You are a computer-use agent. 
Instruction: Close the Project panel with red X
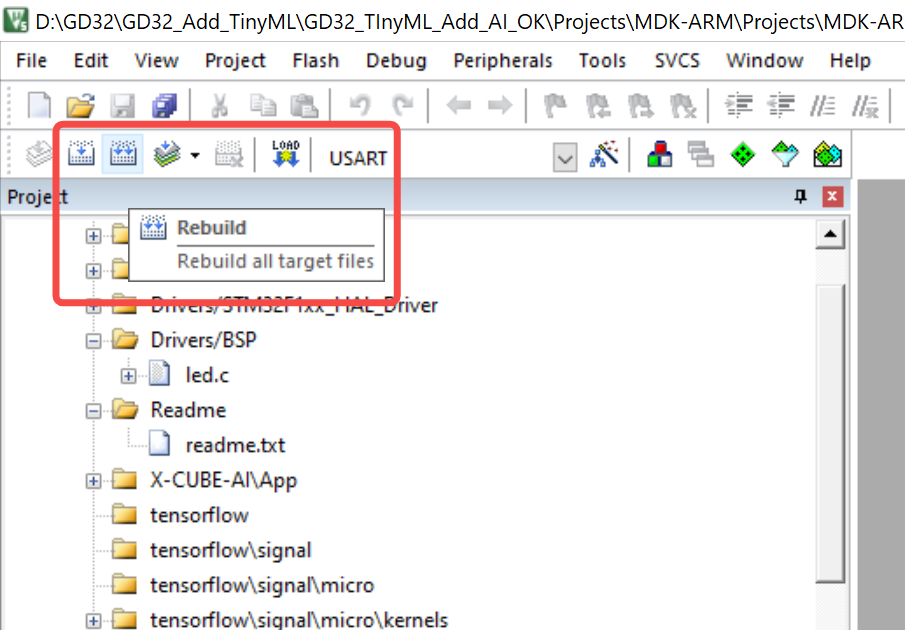tap(832, 197)
